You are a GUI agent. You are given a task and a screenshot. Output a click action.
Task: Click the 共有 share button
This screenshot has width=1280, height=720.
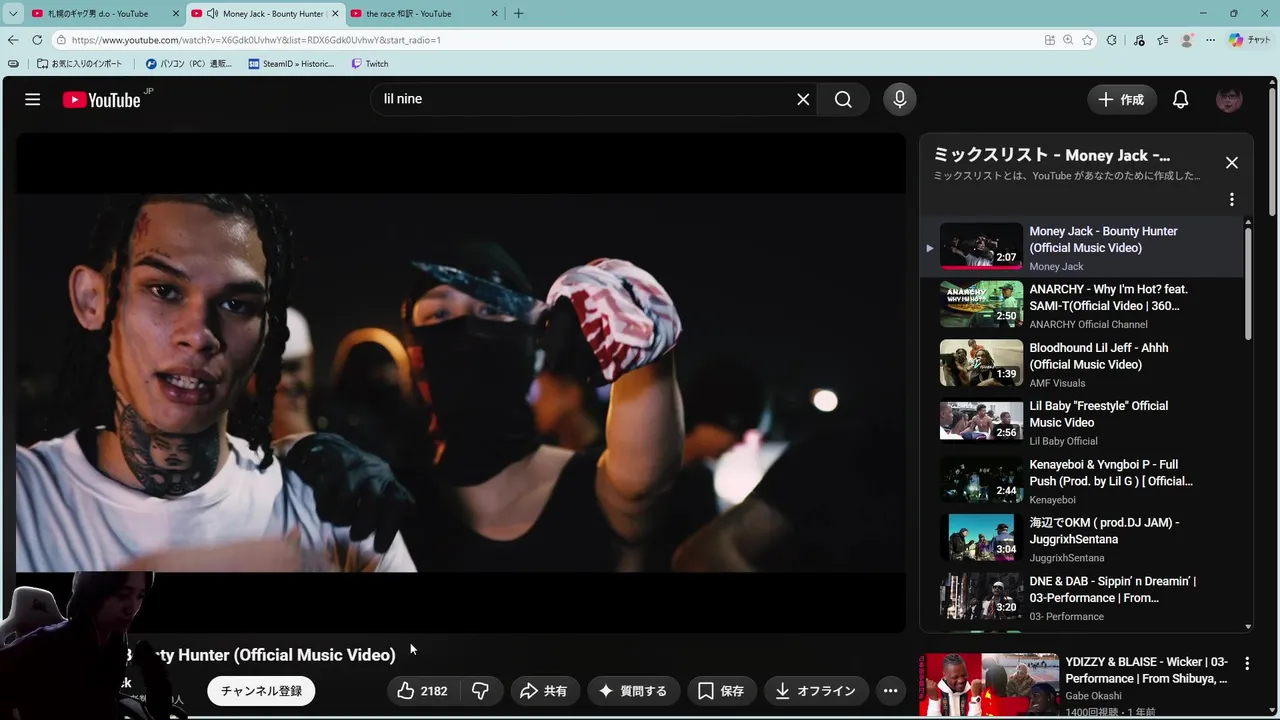(x=544, y=691)
